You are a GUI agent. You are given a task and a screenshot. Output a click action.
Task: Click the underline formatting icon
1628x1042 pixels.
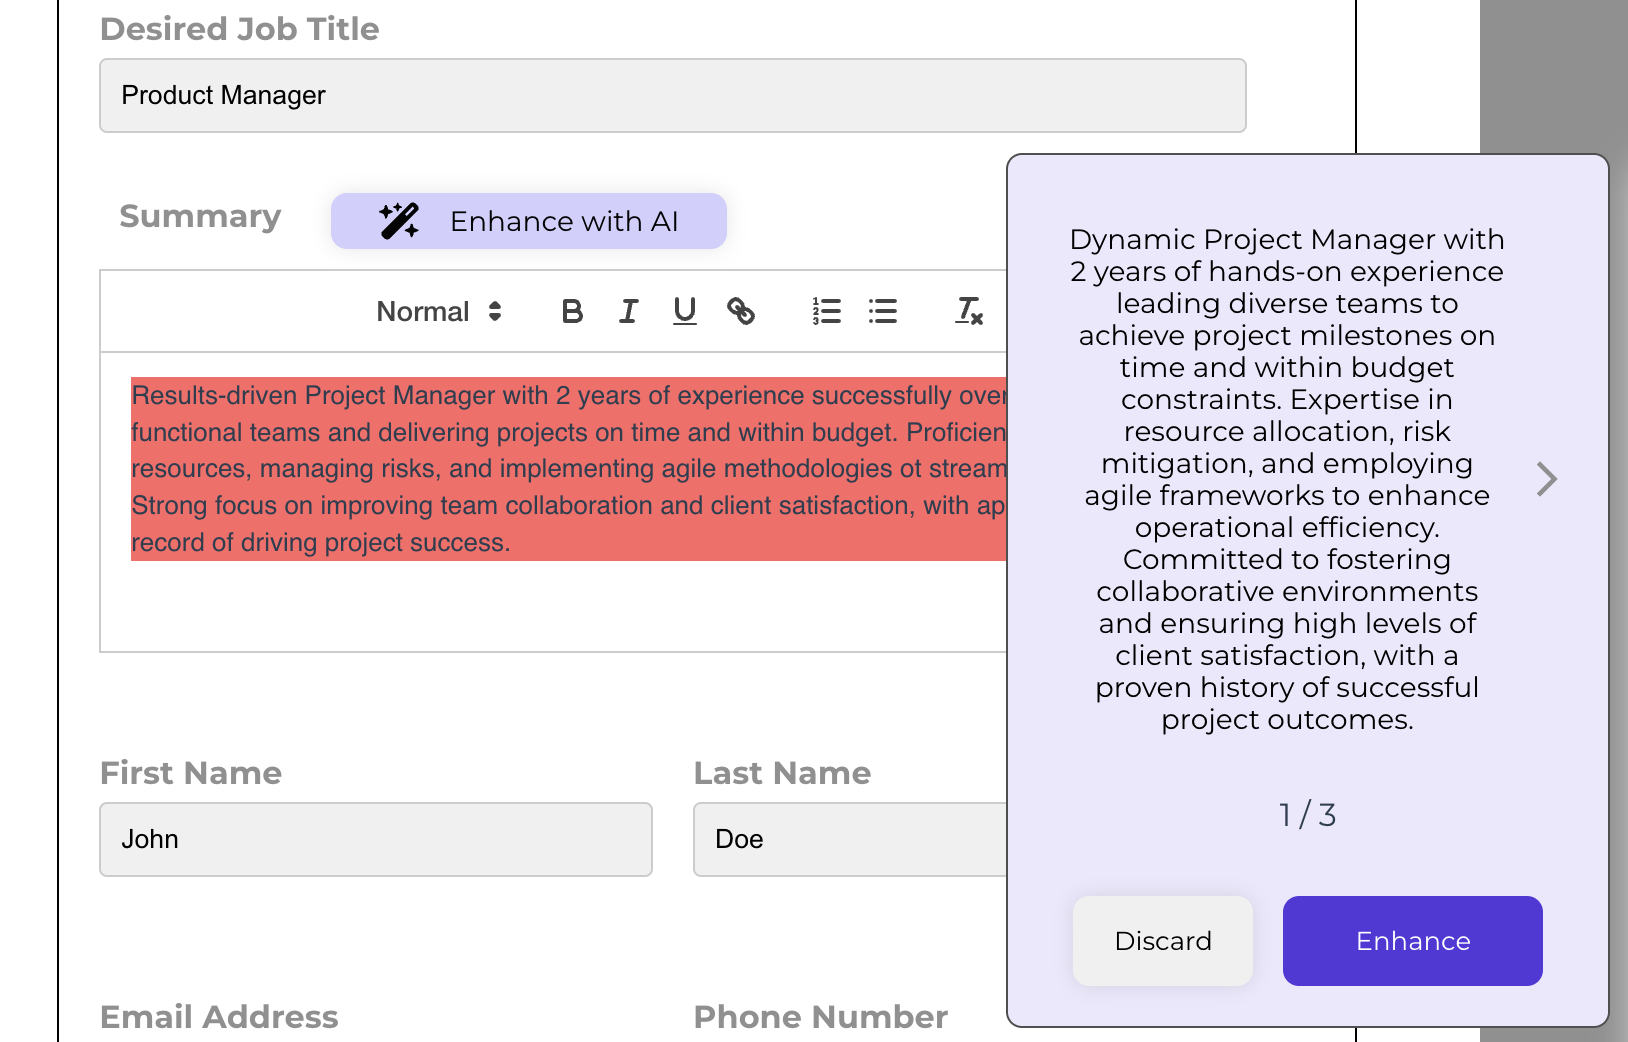coord(684,312)
